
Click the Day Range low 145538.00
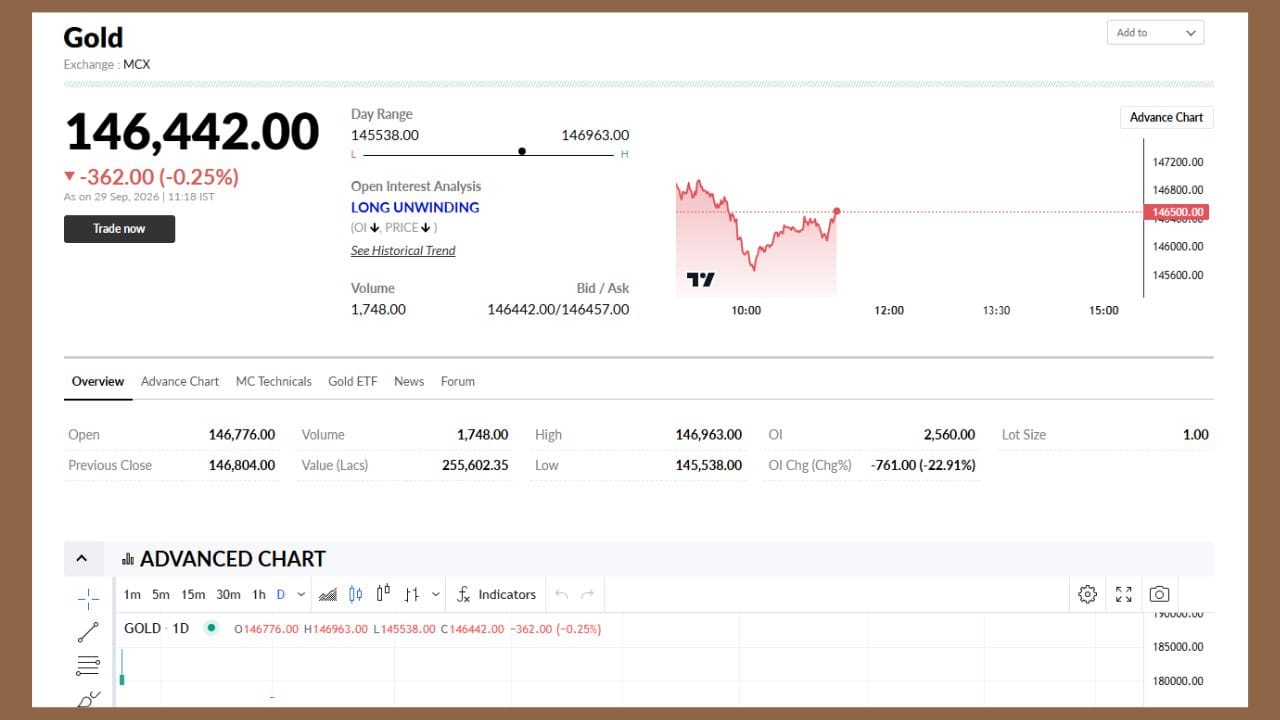tap(385, 135)
